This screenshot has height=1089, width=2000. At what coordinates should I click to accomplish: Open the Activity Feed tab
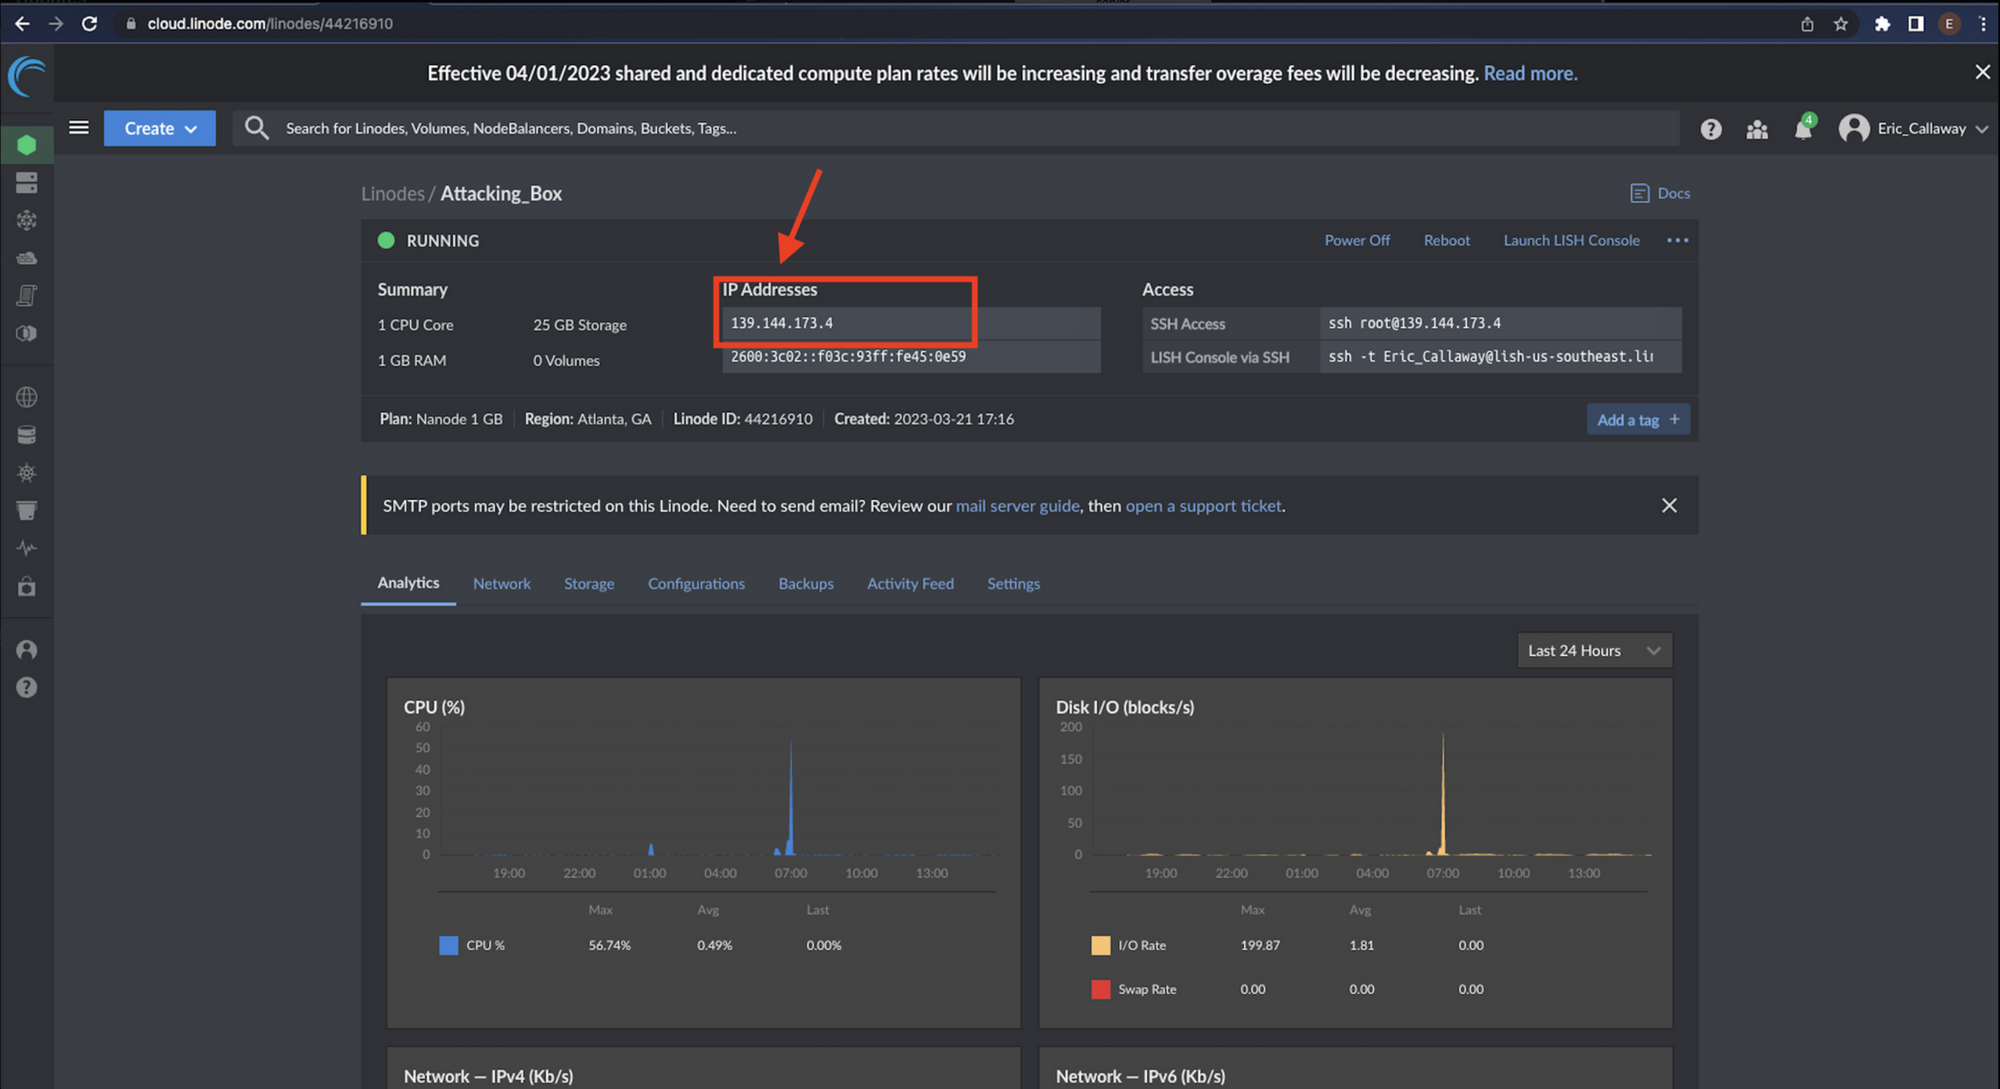(x=910, y=584)
